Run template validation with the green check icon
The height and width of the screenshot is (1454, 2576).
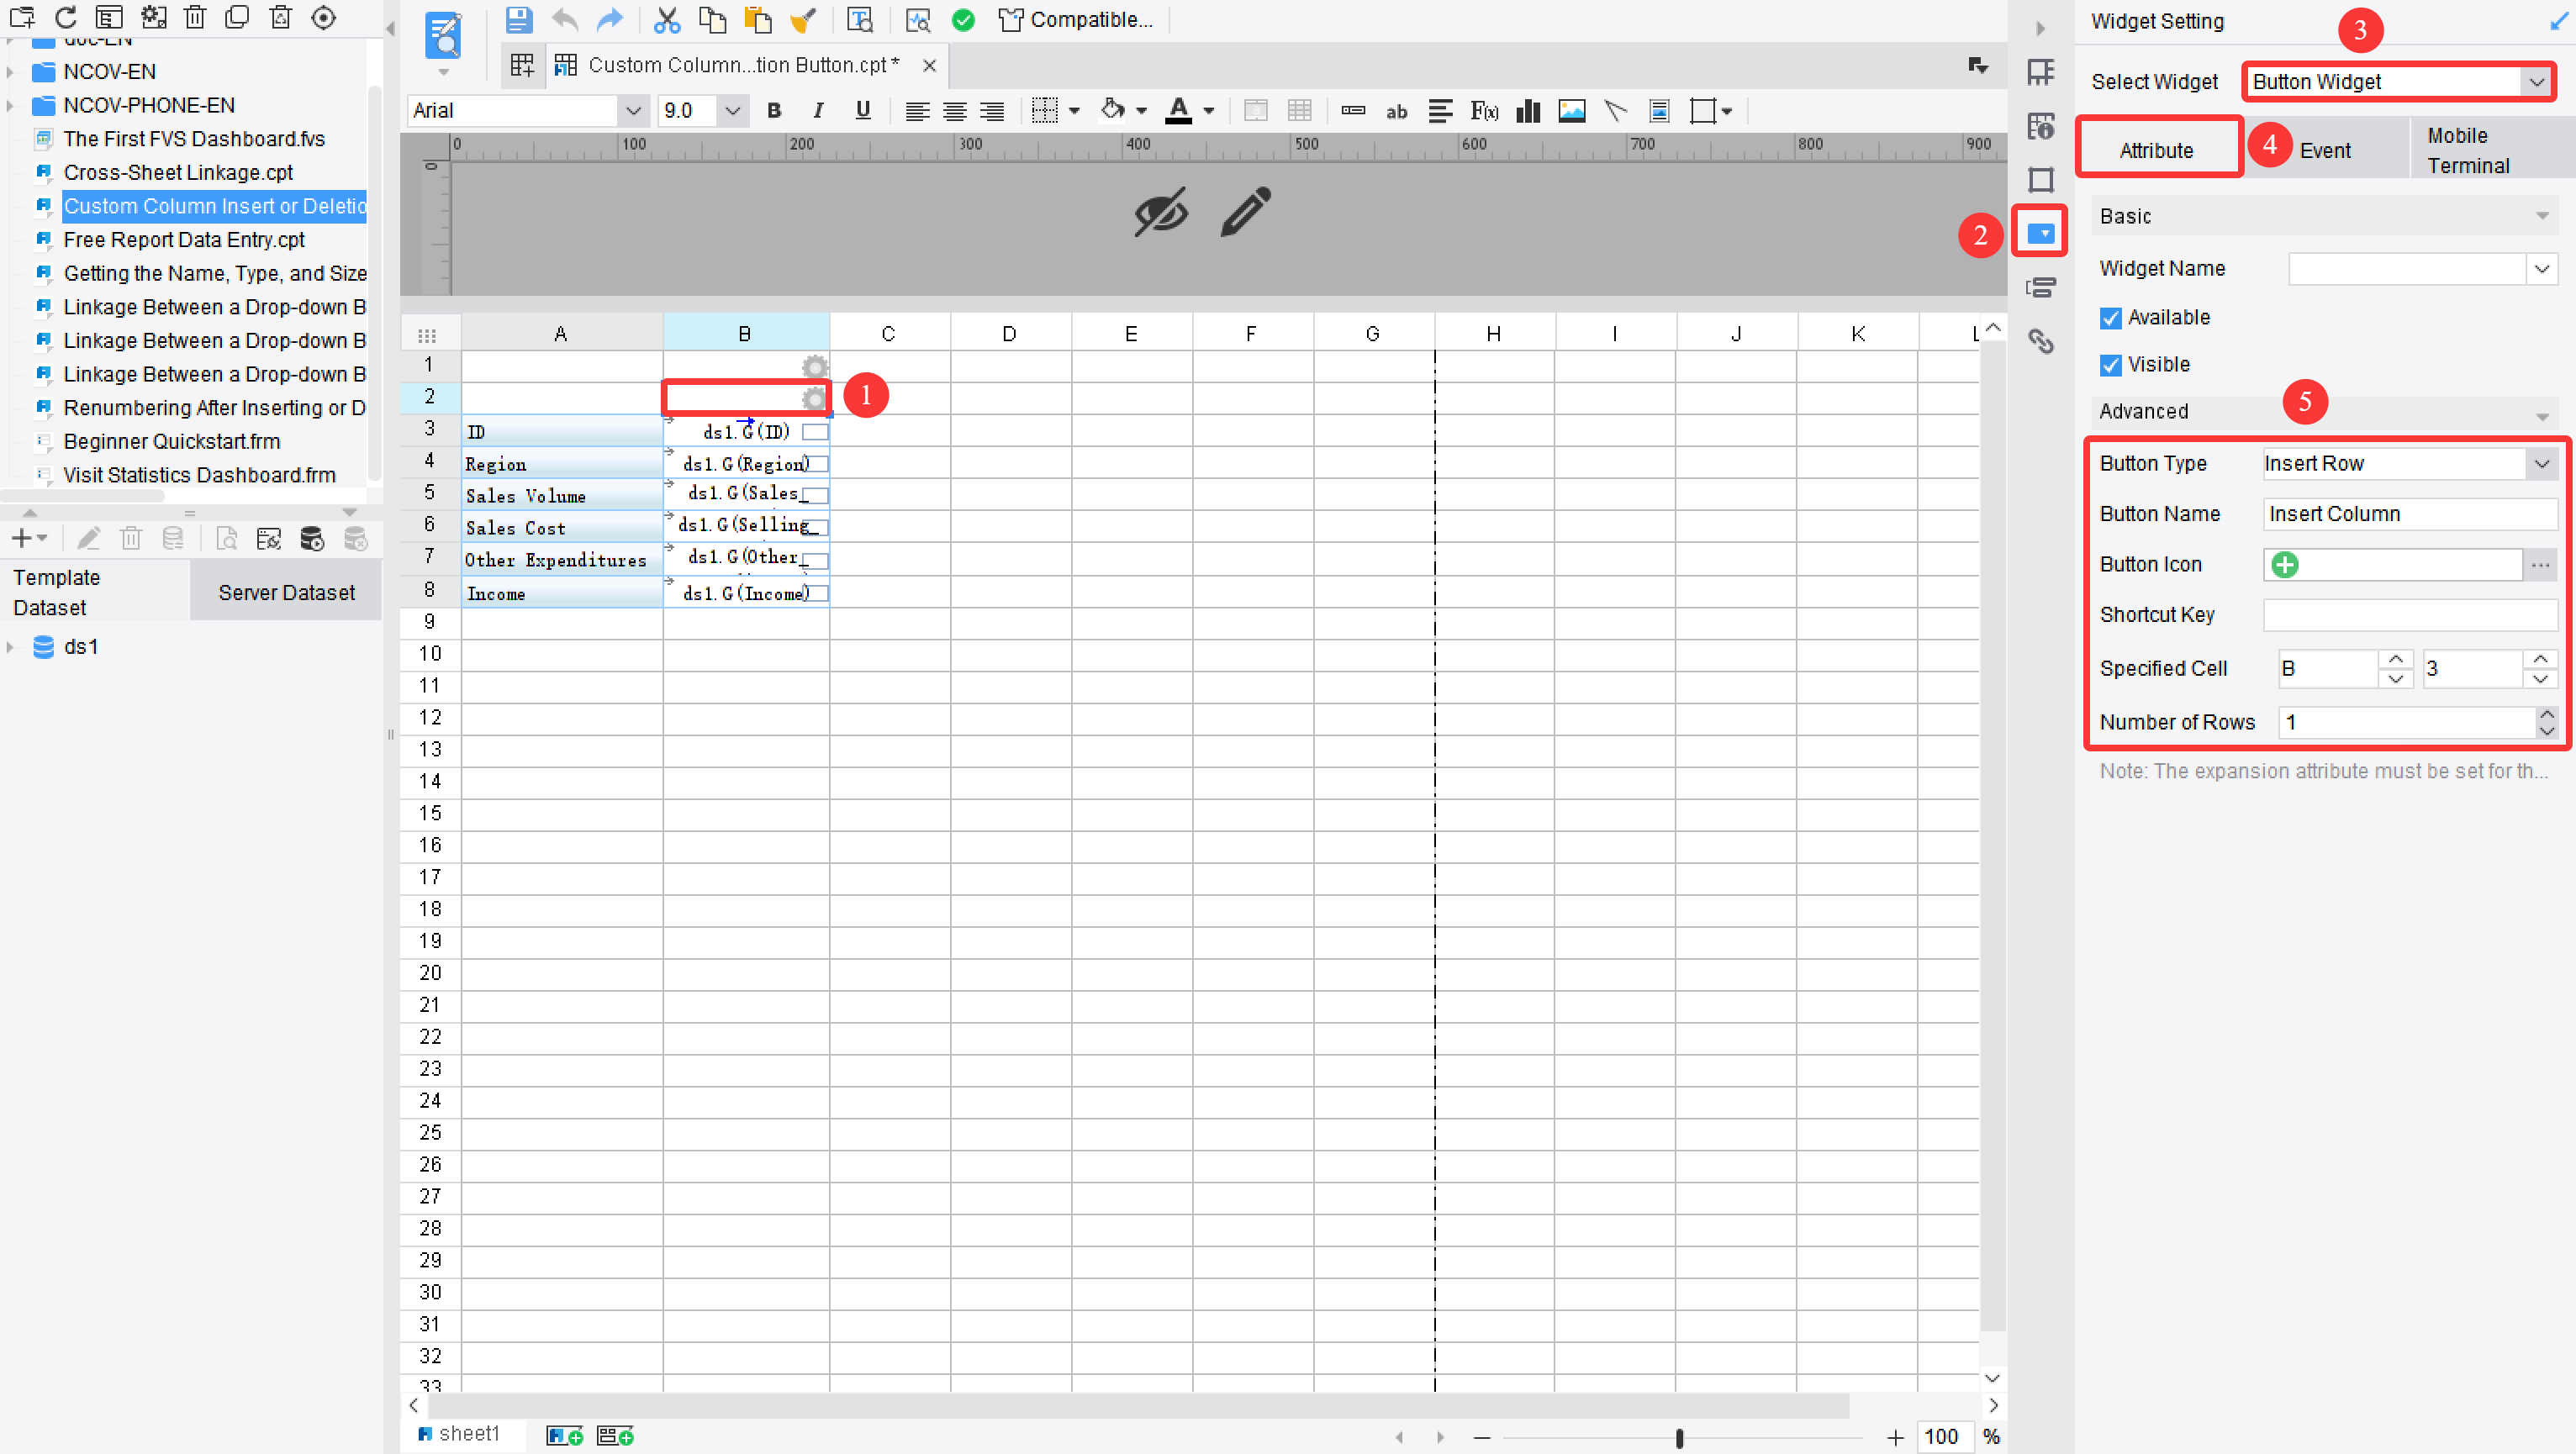coord(961,20)
